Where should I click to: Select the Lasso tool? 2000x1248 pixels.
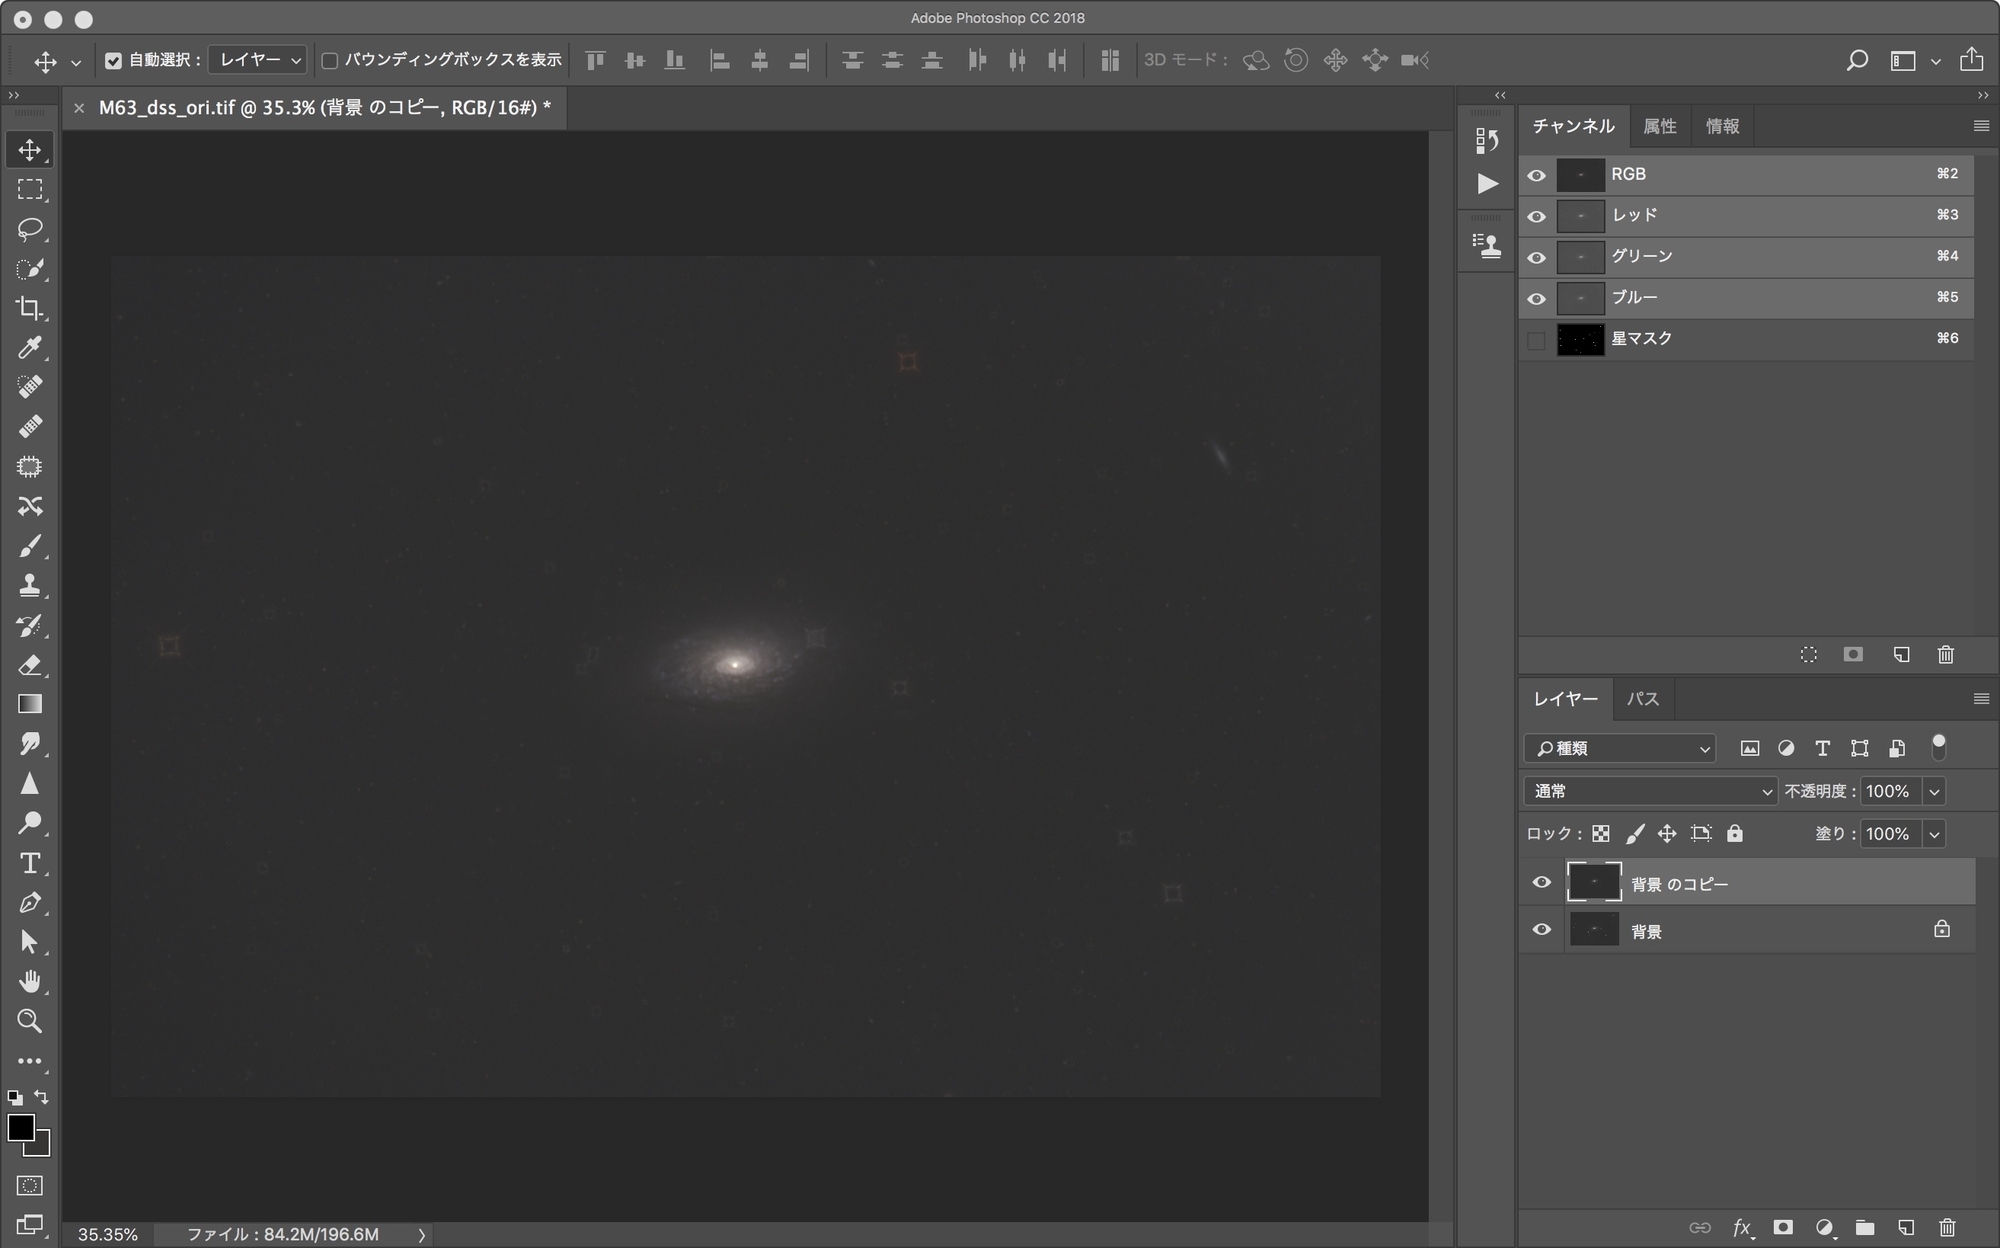[x=30, y=228]
